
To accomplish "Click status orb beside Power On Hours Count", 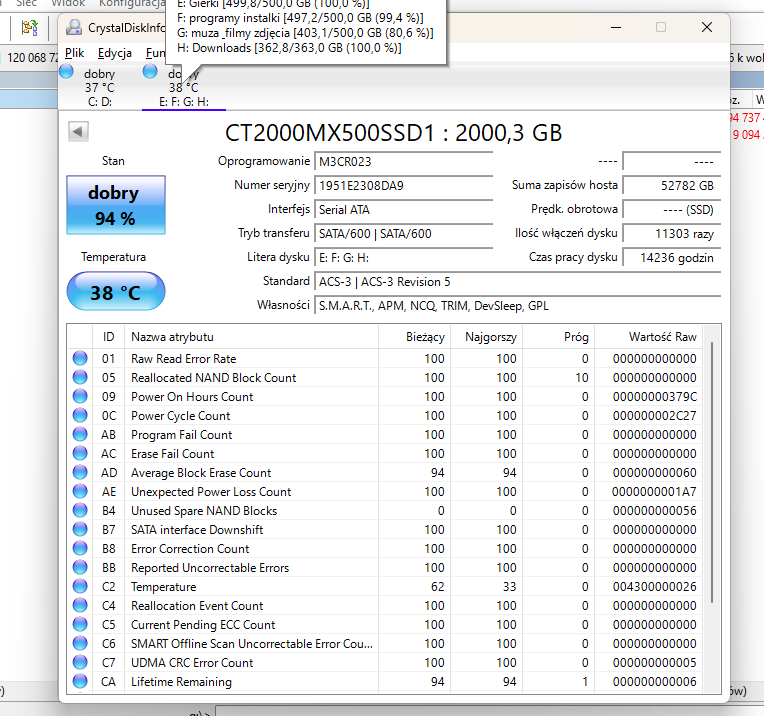I will [x=80, y=397].
